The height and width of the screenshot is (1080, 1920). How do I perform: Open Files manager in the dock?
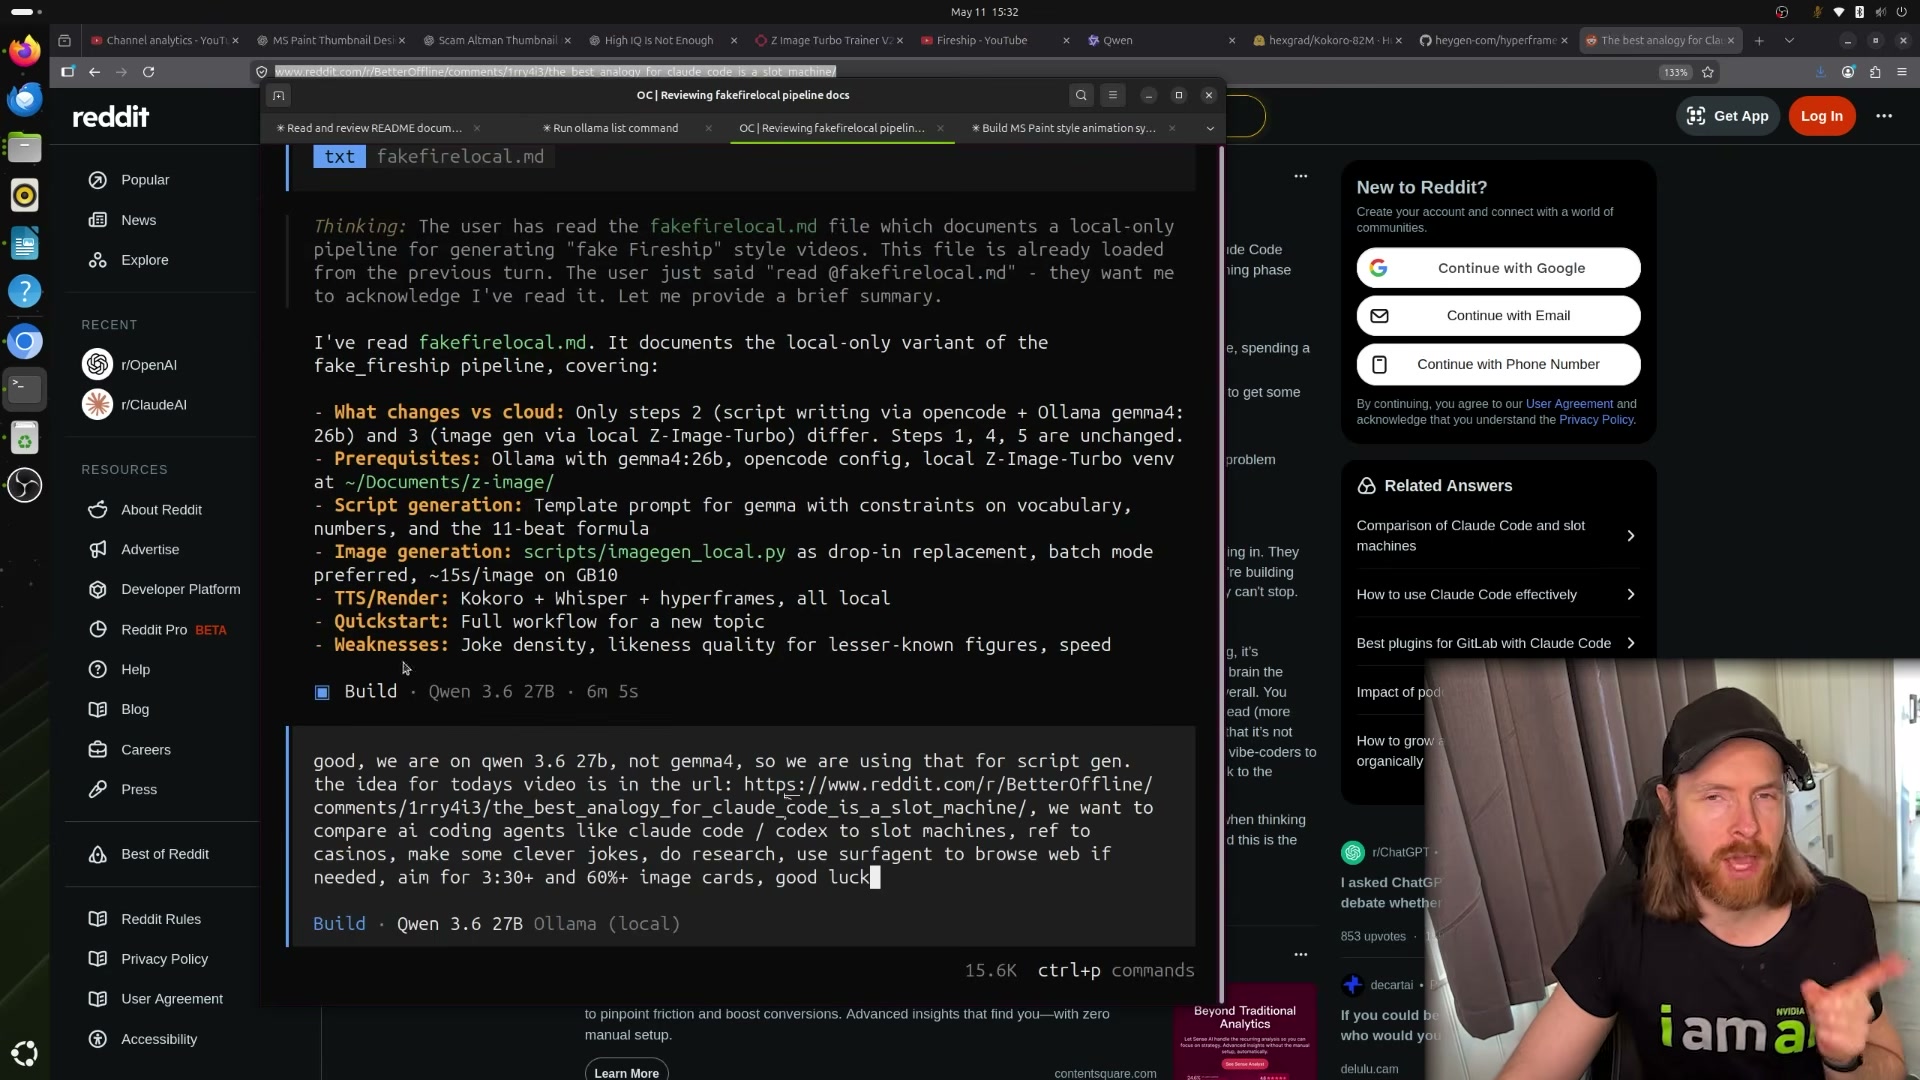tap(25, 147)
